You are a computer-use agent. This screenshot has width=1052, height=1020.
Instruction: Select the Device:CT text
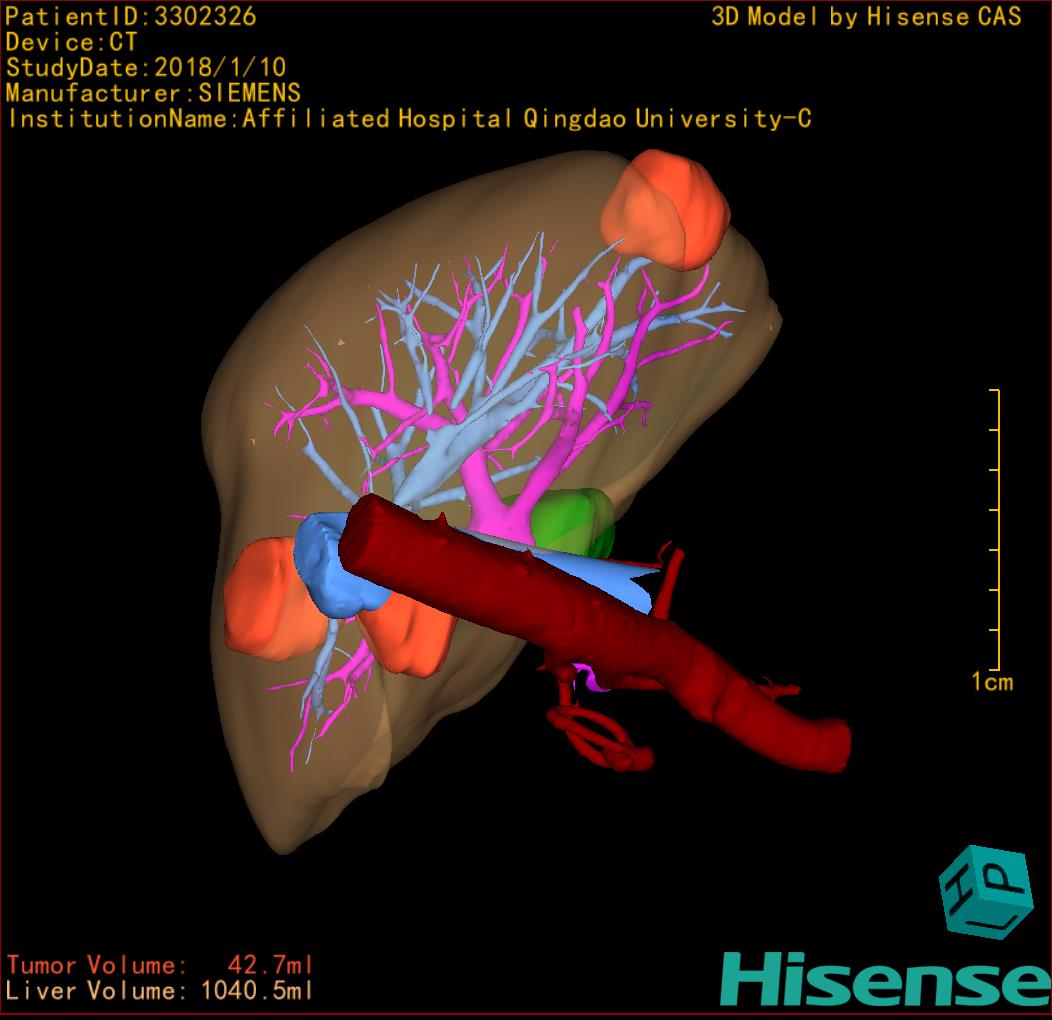pos(71,42)
